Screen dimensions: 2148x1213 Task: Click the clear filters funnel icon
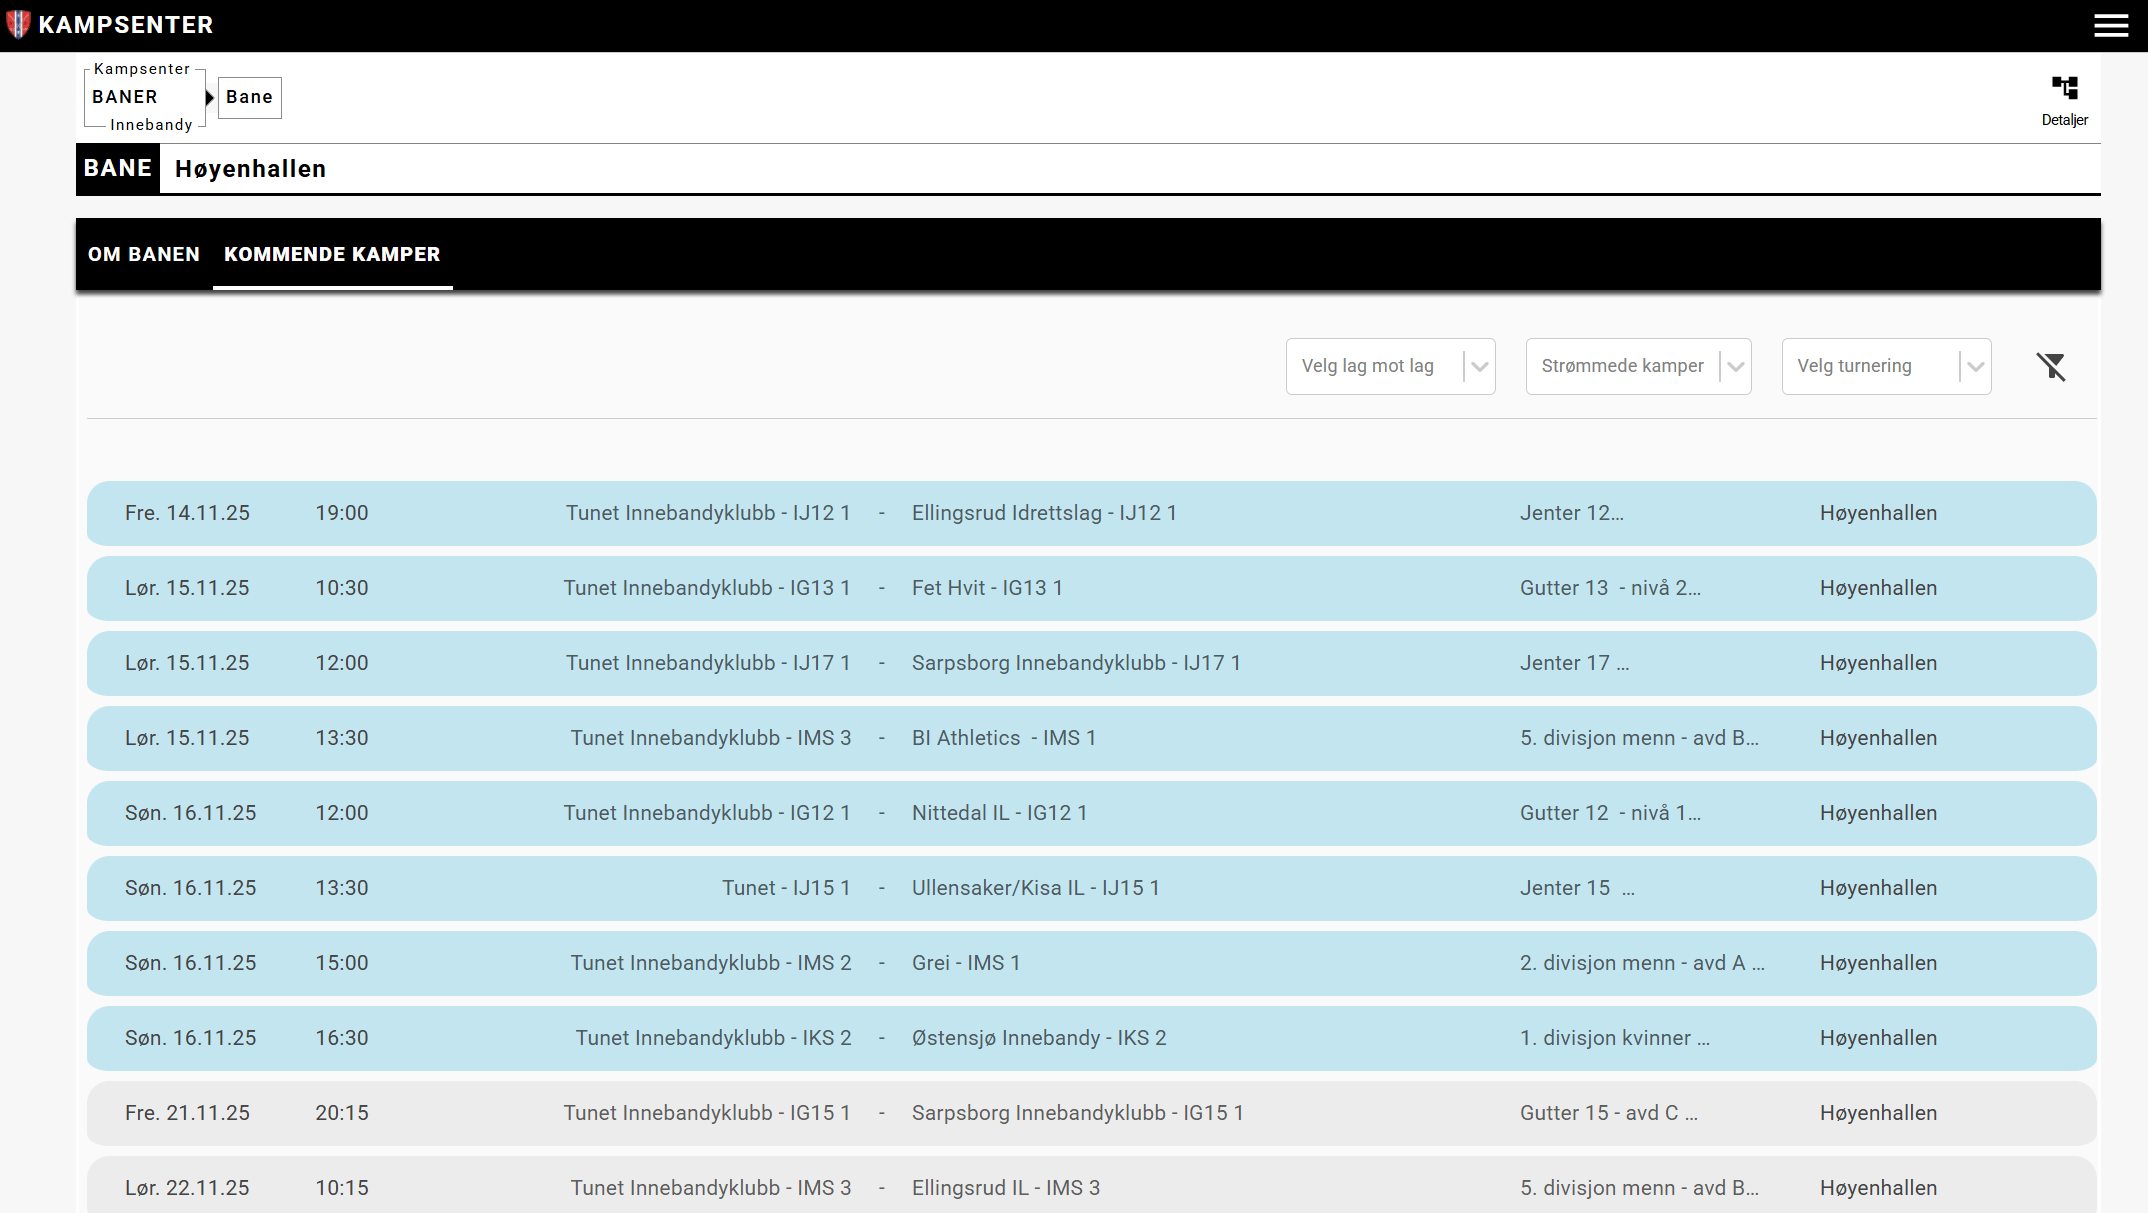[x=2051, y=367]
